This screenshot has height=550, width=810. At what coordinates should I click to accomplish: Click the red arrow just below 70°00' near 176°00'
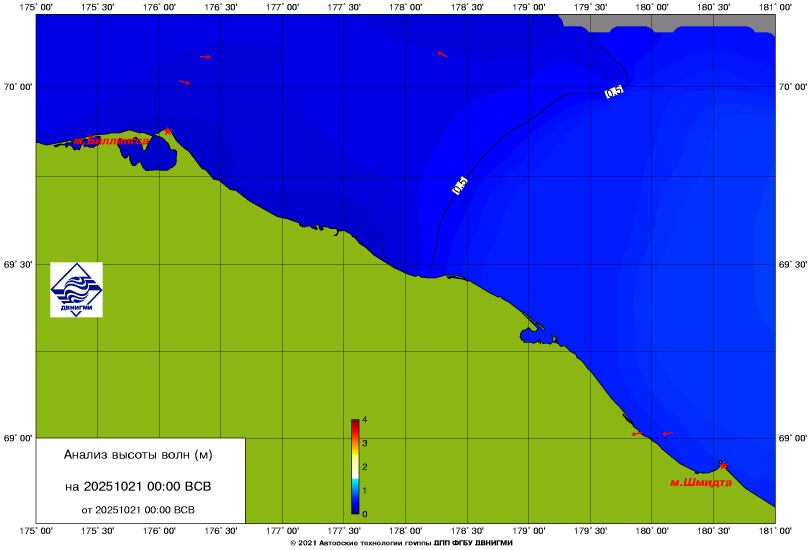tap(184, 82)
